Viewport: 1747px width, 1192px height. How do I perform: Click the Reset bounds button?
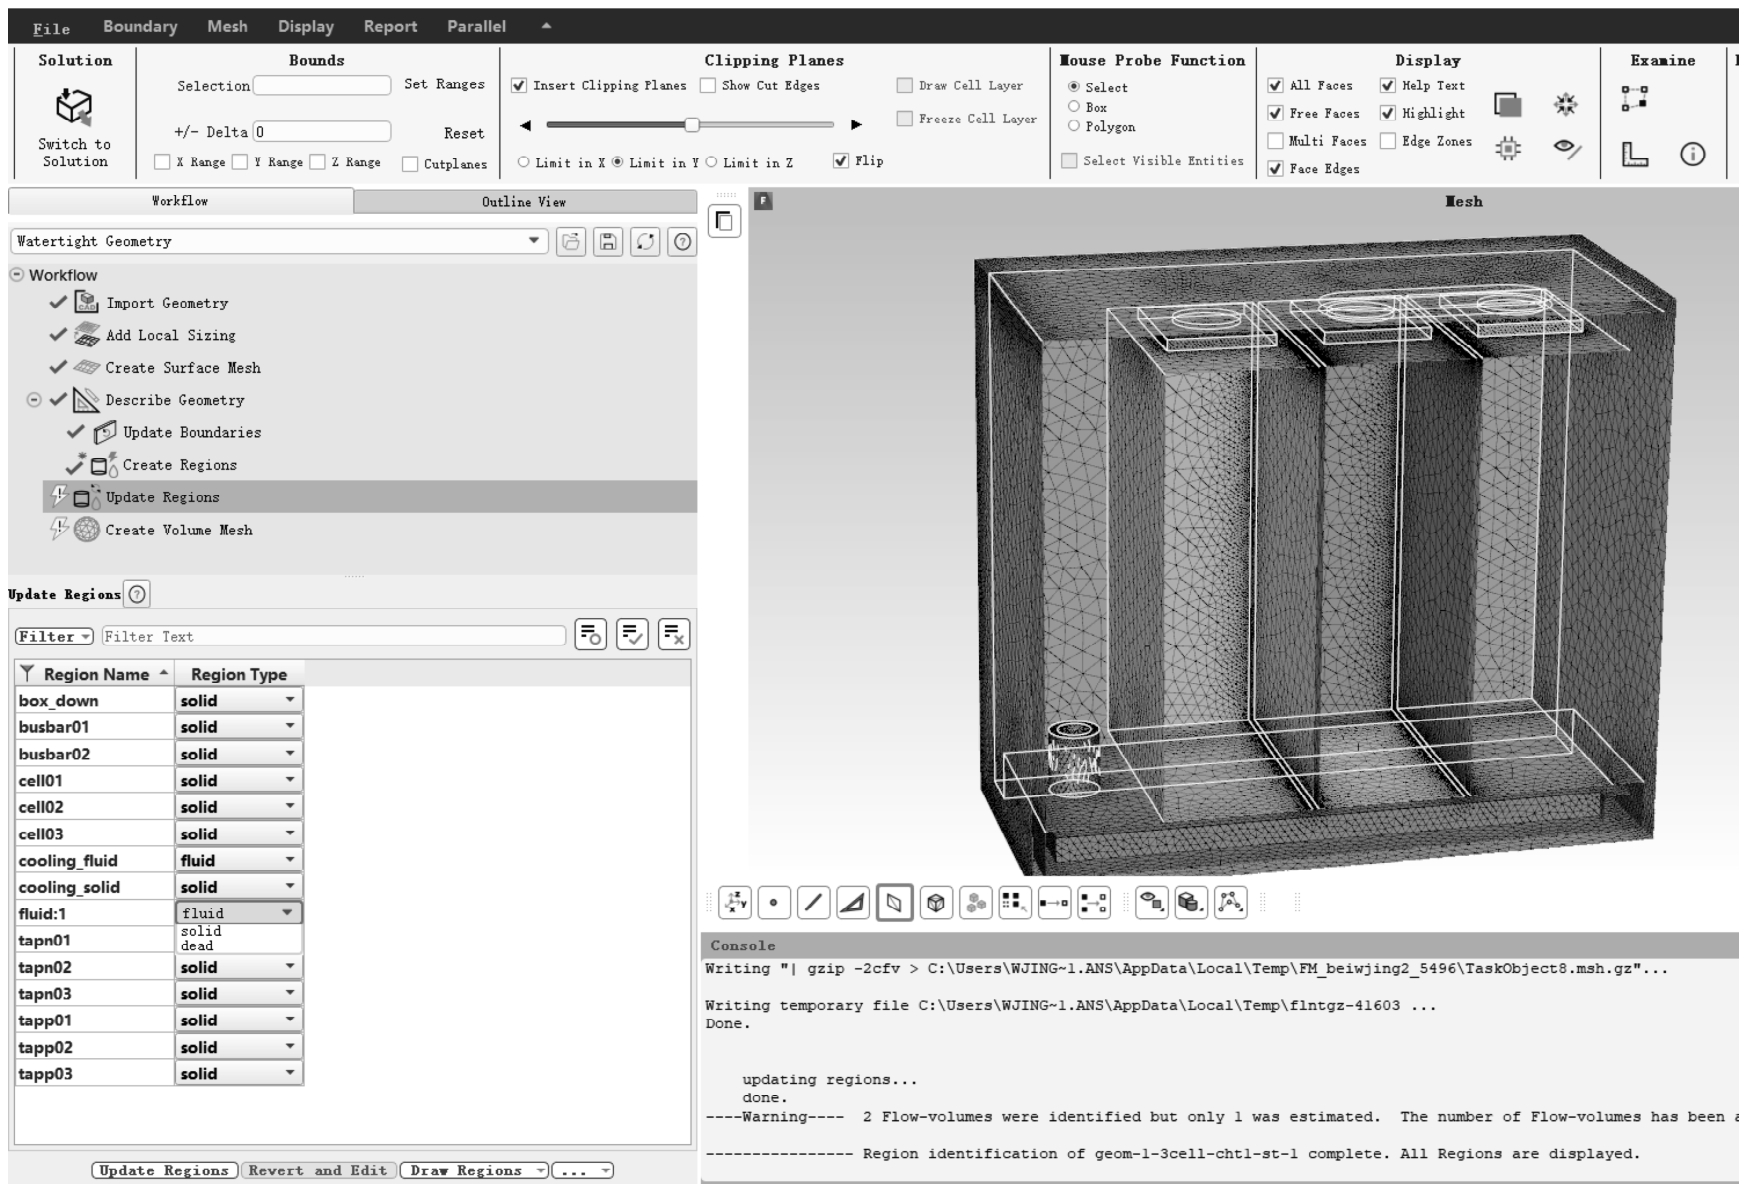(464, 133)
